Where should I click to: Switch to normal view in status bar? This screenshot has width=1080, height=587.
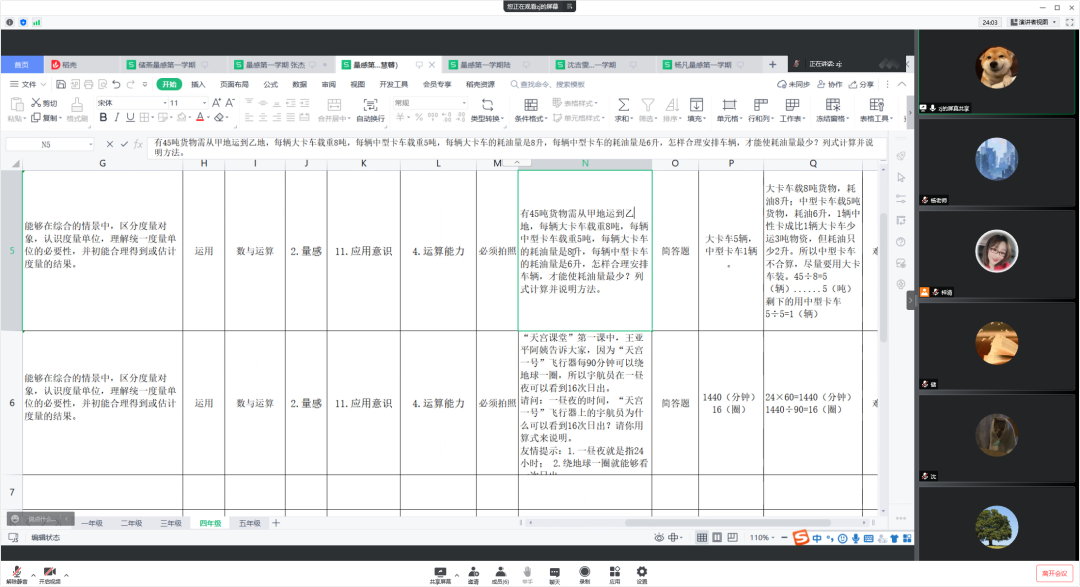click(702, 537)
